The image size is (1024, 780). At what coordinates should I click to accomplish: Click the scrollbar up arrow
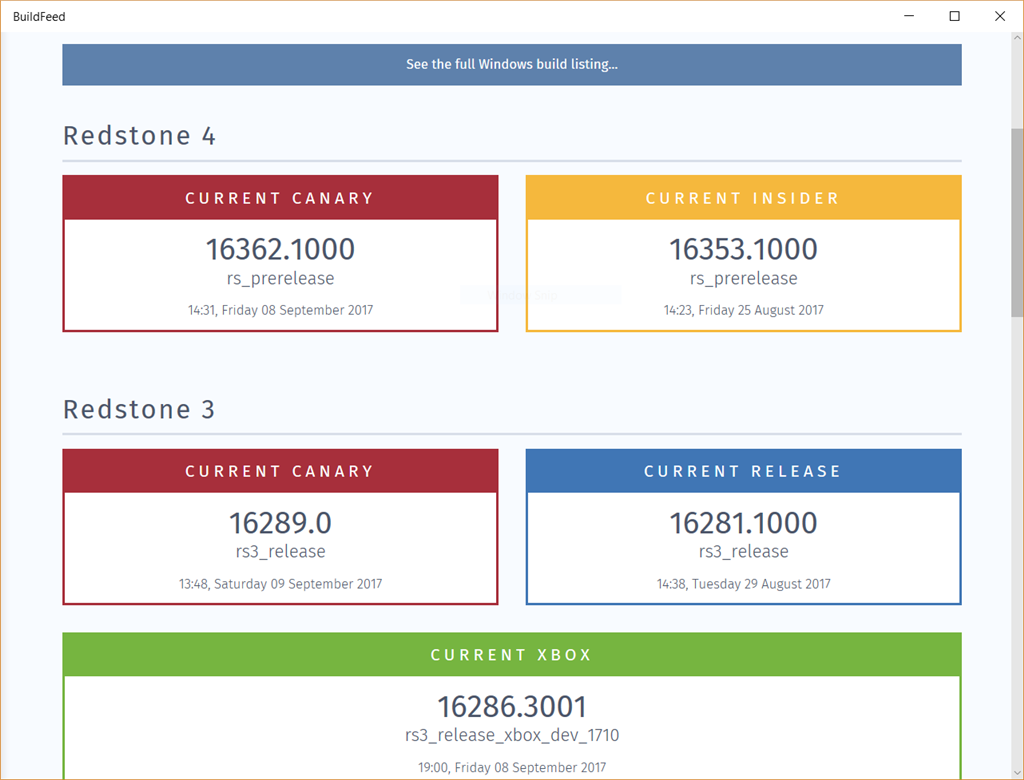[x=1017, y=38]
